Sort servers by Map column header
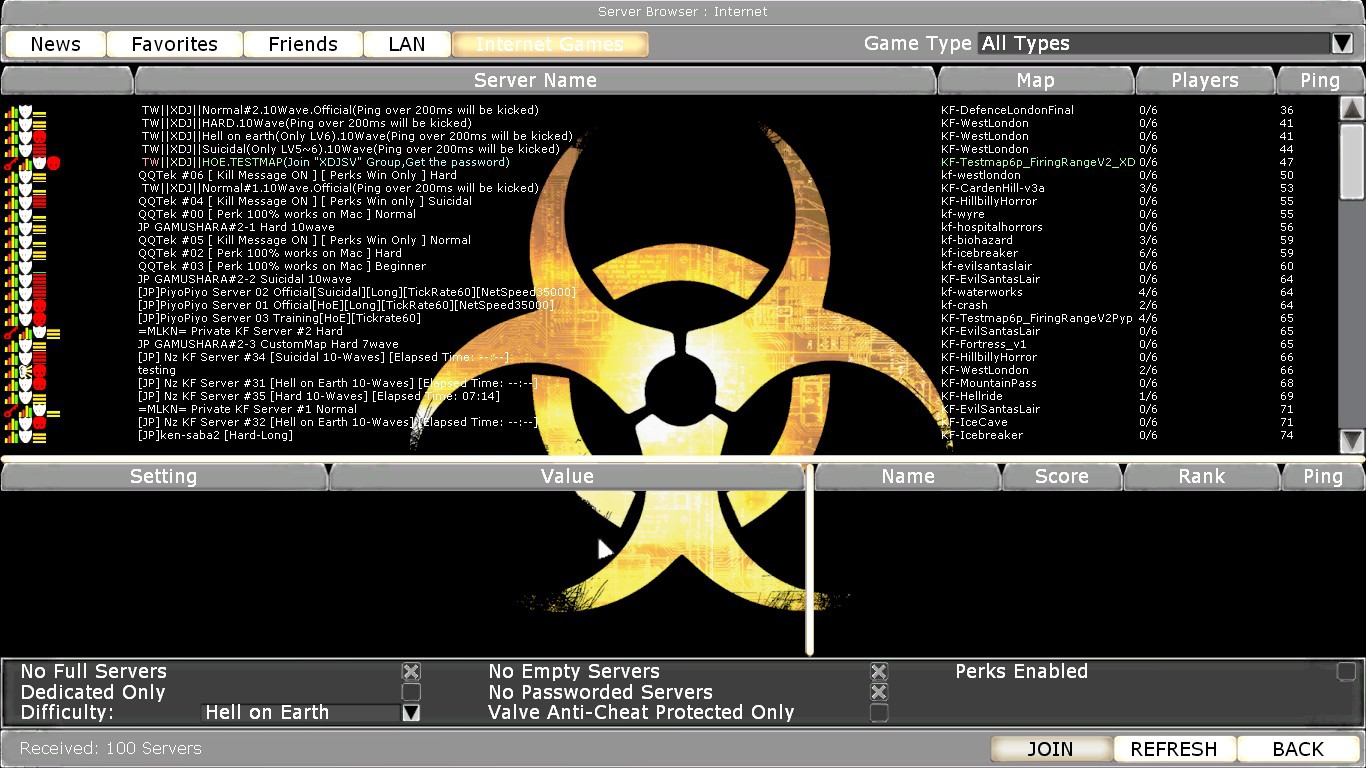This screenshot has height=768, width=1366. point(1036,80)
